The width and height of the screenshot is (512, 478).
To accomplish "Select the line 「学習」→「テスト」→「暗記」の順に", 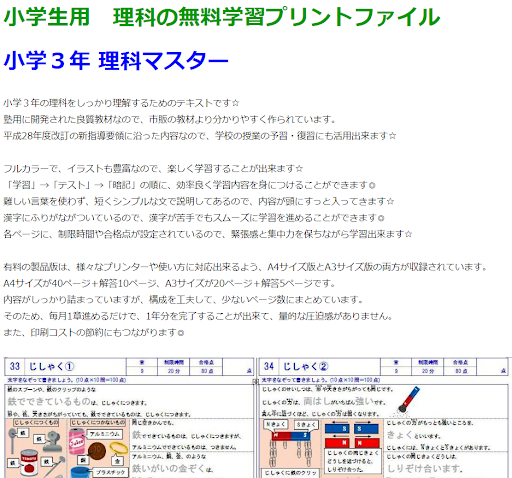I will (x=189, y=185).
